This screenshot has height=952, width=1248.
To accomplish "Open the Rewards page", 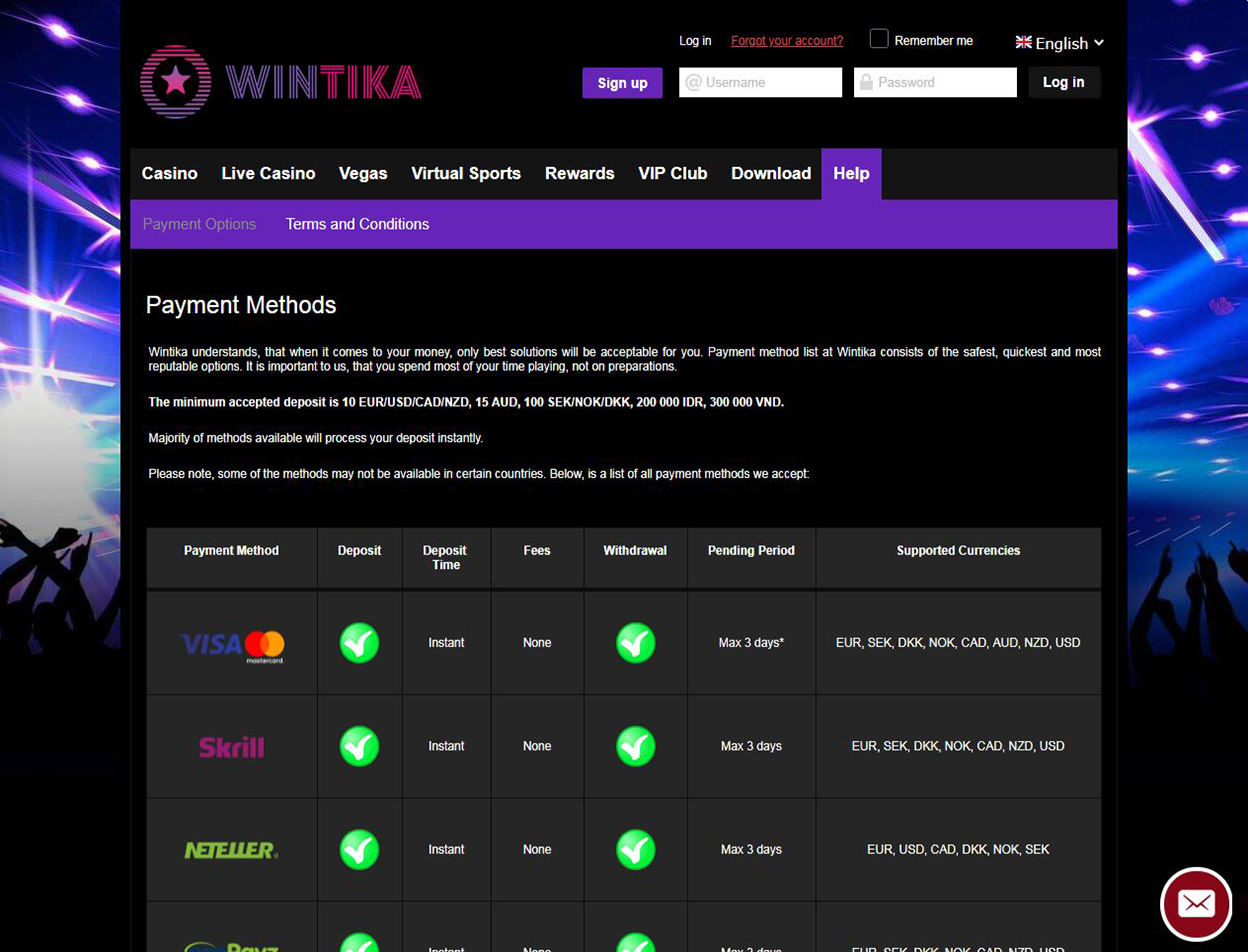I will tap(580, 174).
